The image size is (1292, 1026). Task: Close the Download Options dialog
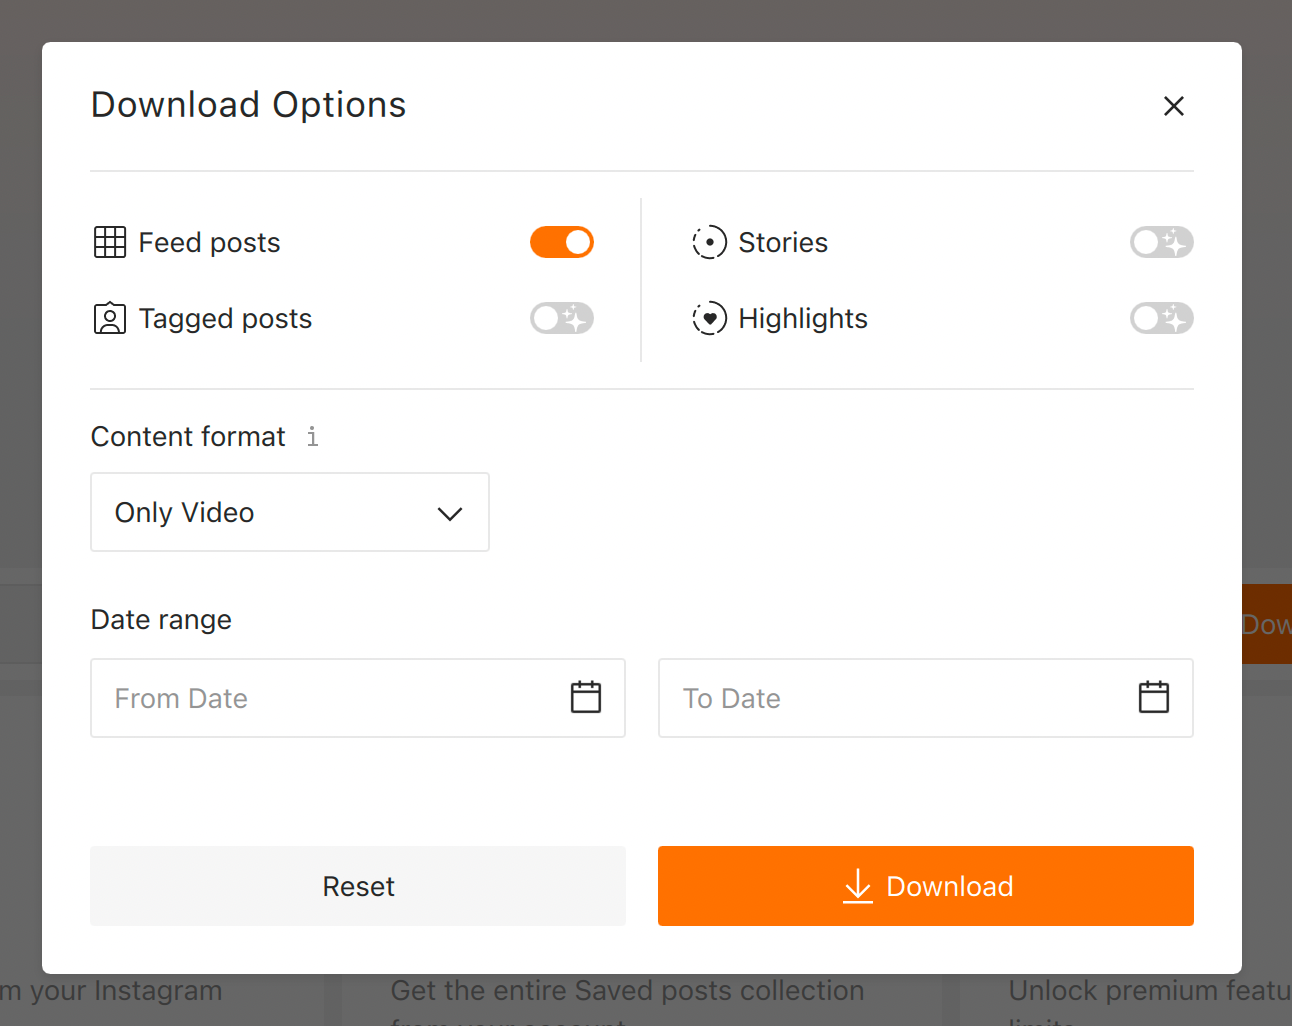tap(1174, 106)
